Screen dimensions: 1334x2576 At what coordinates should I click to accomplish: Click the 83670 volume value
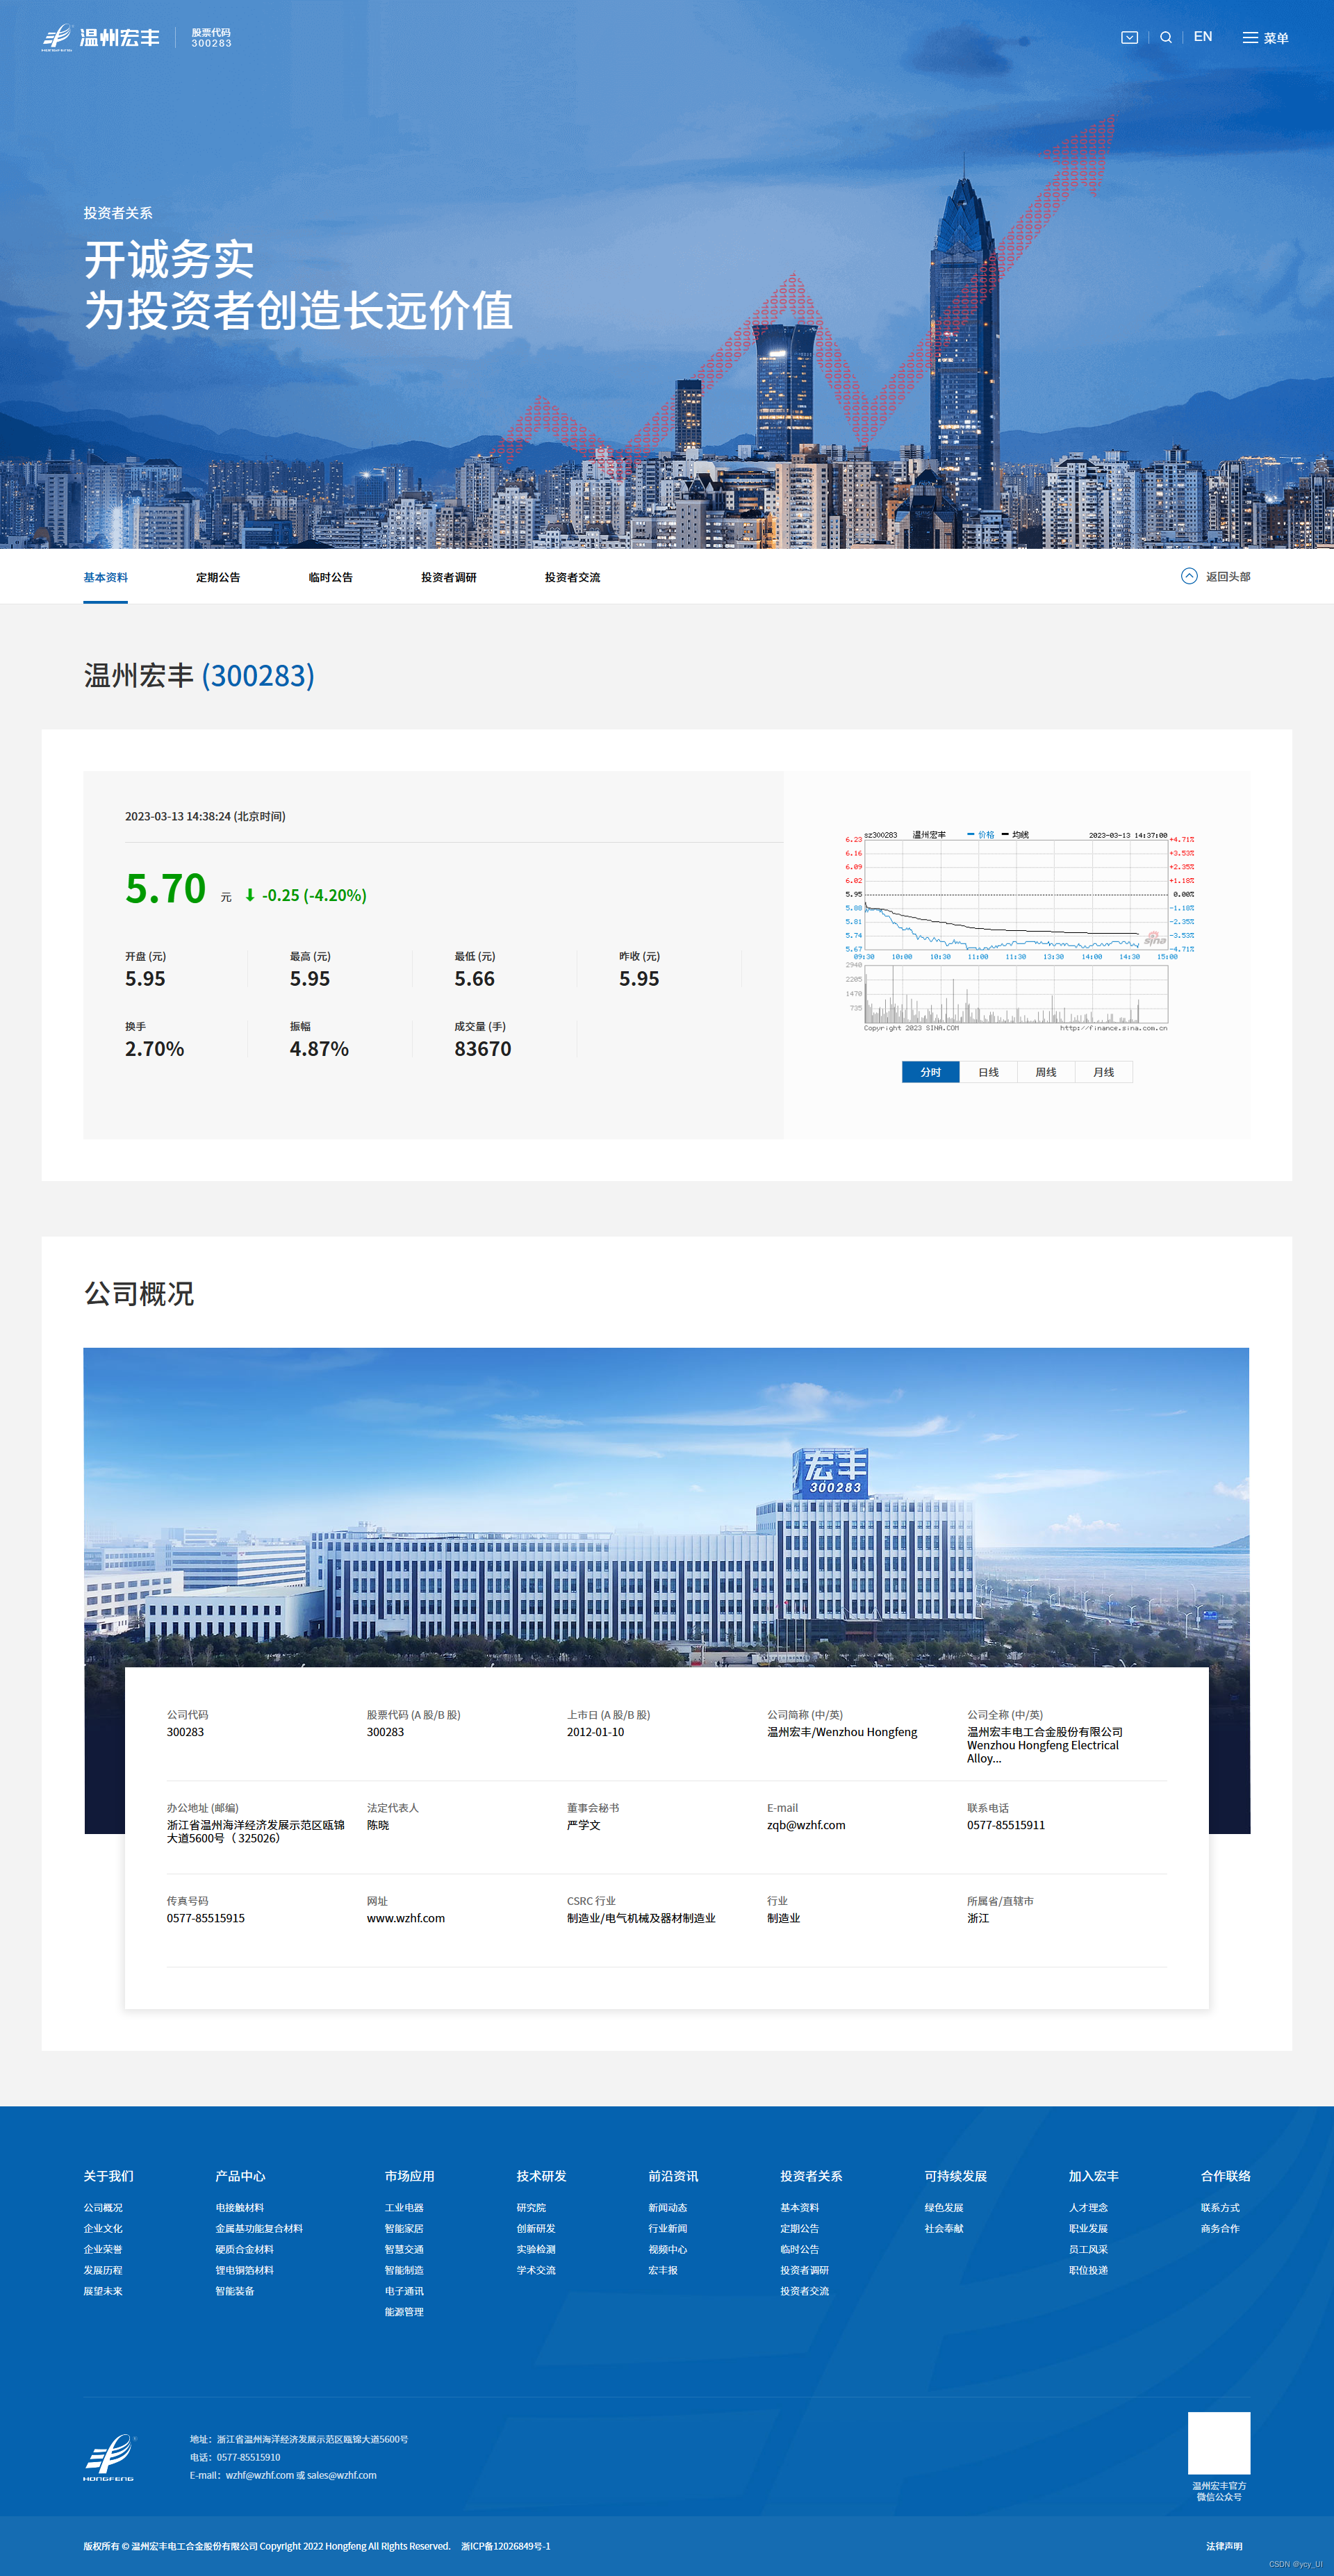[482, 1049]
